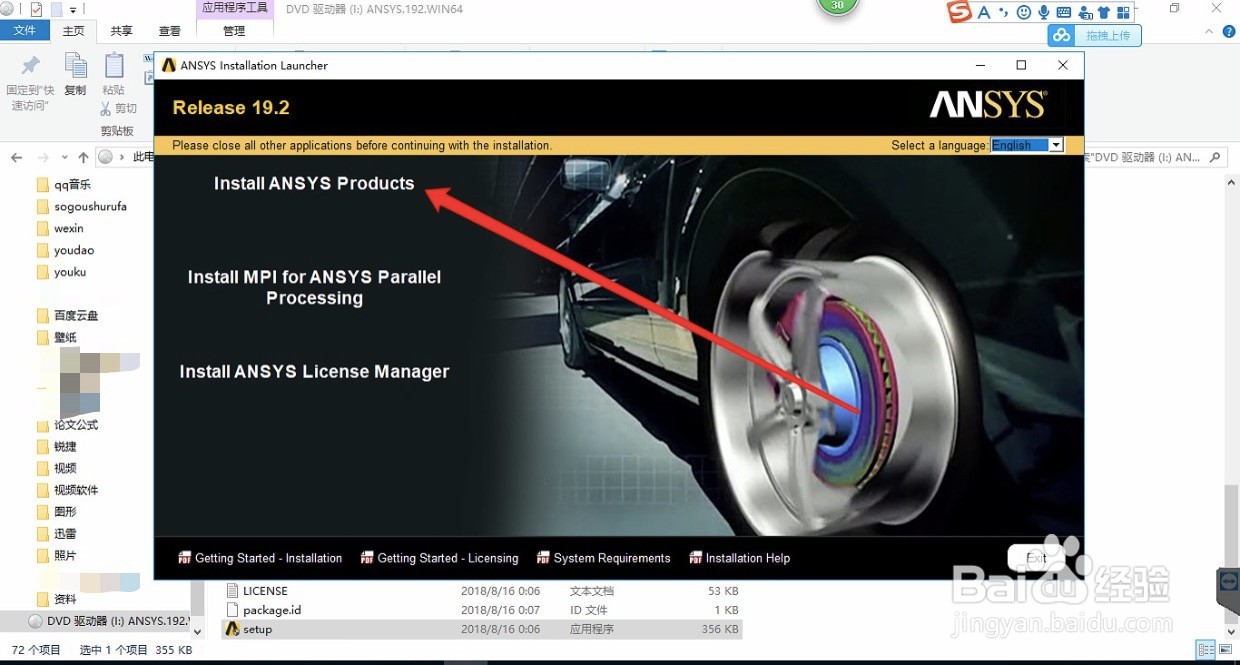Open the System Requirements document
The image size is (1240, 665).
tap(603, 558)
